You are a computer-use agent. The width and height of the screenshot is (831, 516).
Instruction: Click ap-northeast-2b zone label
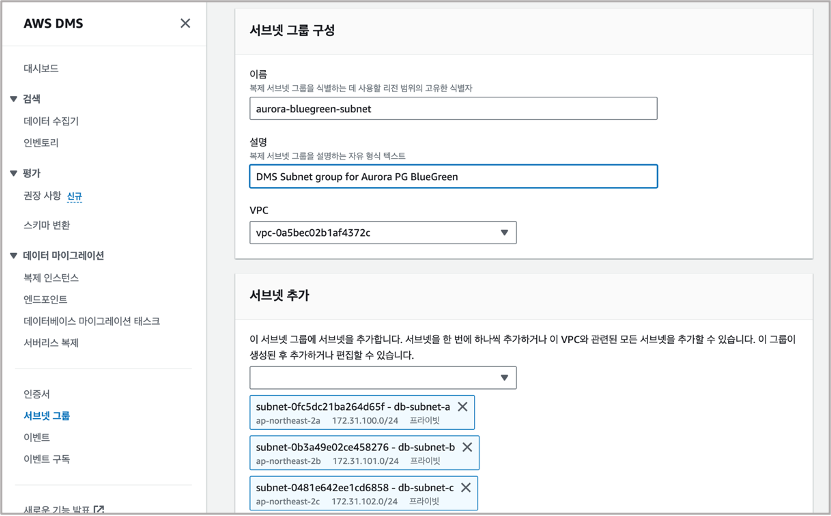point(288,461)
